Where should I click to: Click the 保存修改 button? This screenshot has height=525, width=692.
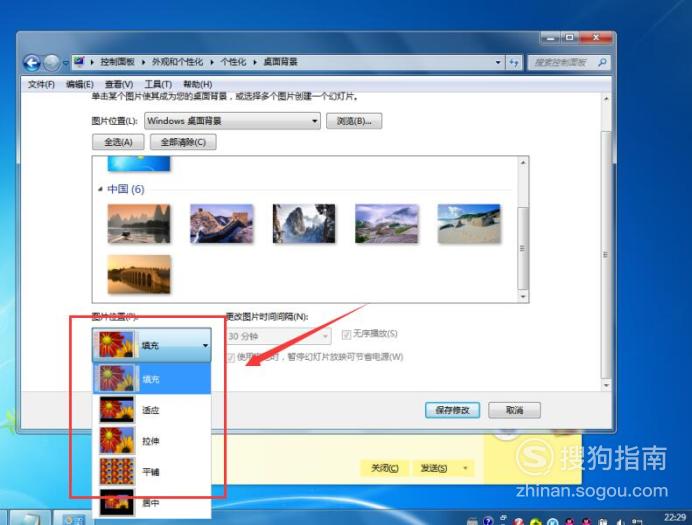(x=452, y=410)
